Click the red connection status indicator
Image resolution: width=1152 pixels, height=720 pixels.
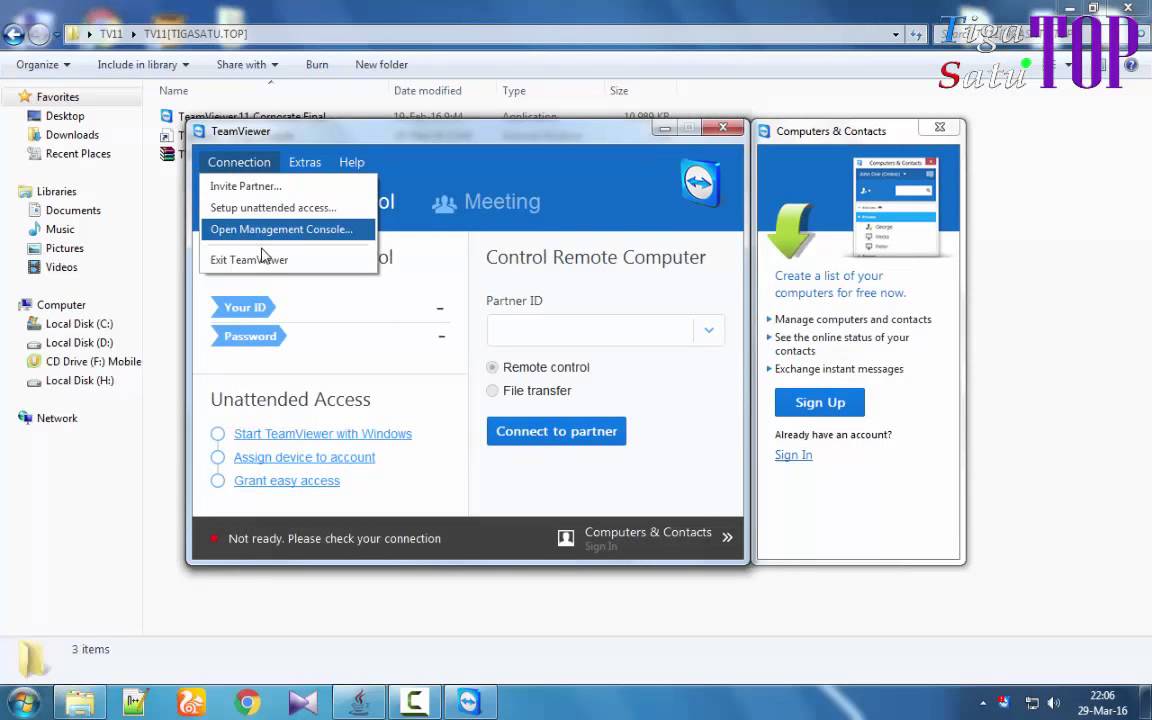[x=214, y=539]
